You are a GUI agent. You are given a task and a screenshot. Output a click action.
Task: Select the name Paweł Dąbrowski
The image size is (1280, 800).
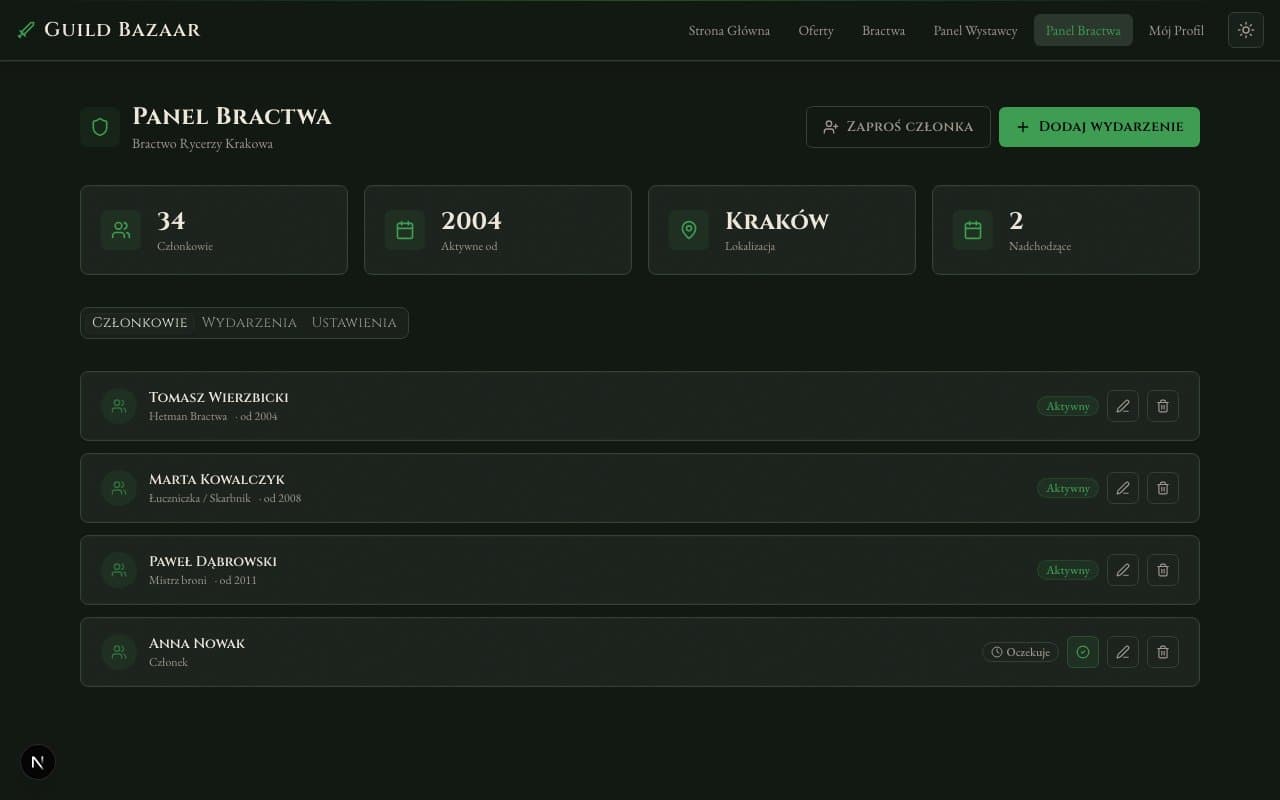pos(213,561)
